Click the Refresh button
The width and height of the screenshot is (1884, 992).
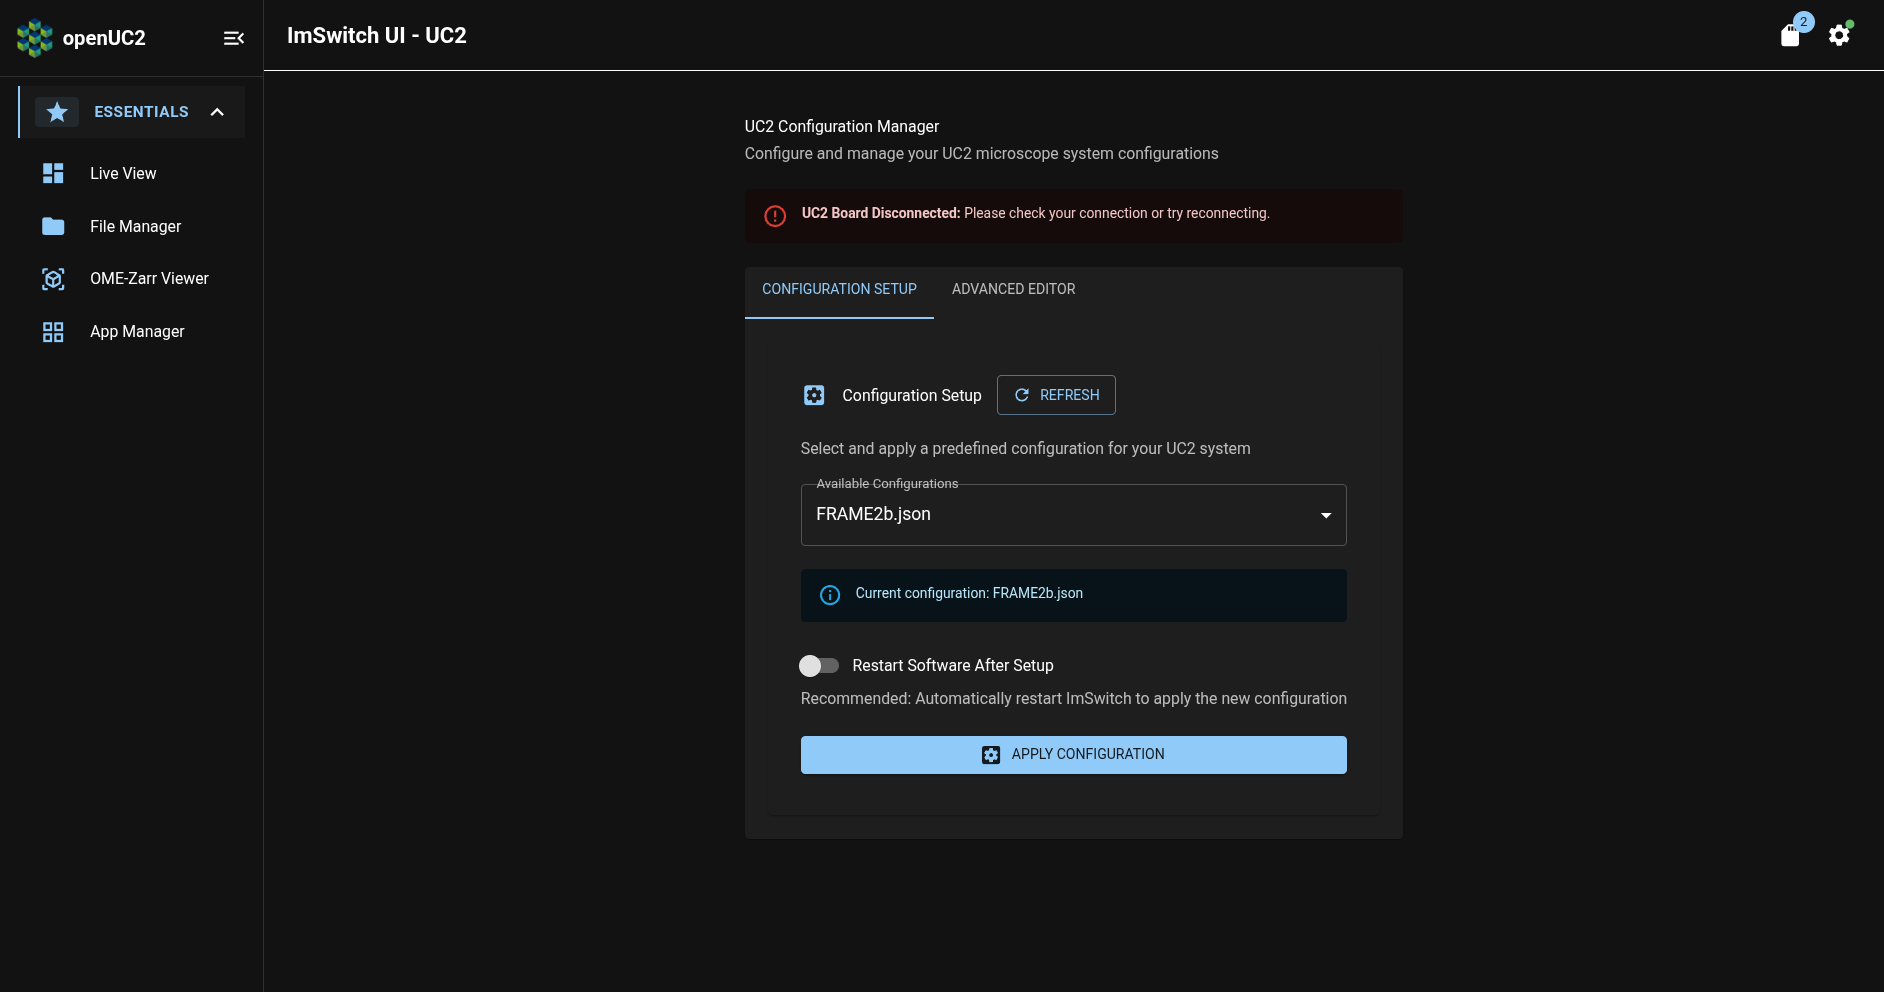[x=1056, y=394]
